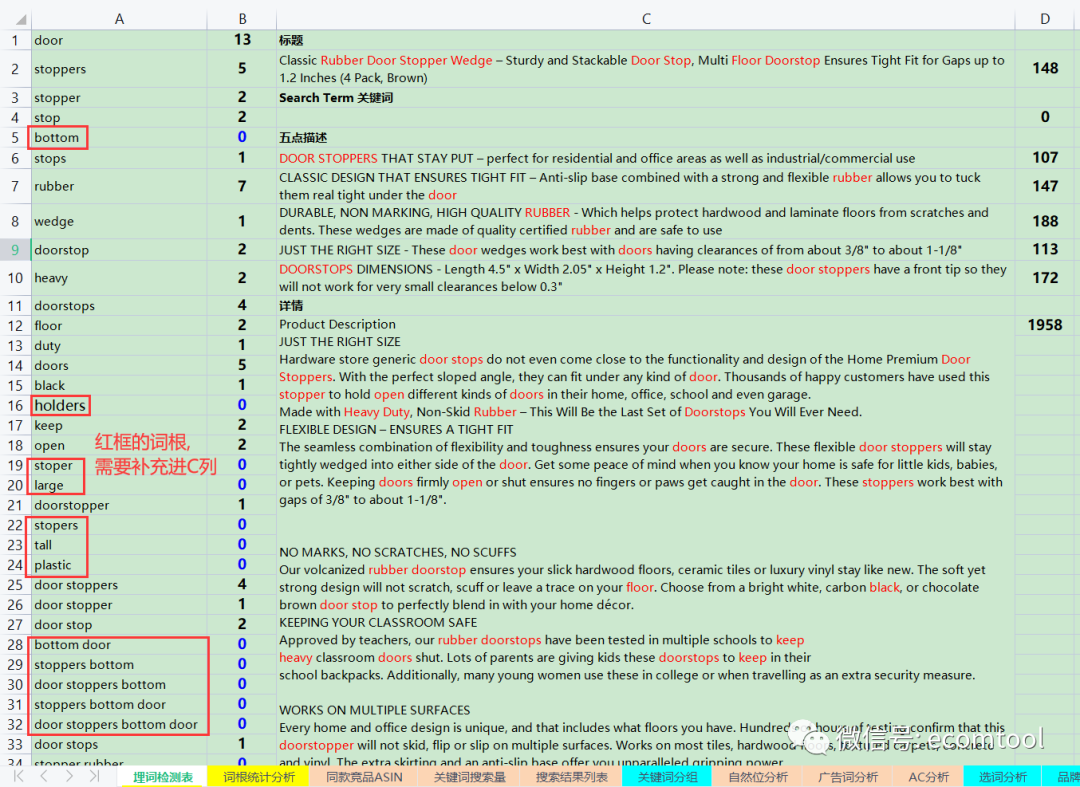The width and height of the screenshot is (1080, 787).
Task: Select the 详情 heading cell
Action: click(645, 305)
